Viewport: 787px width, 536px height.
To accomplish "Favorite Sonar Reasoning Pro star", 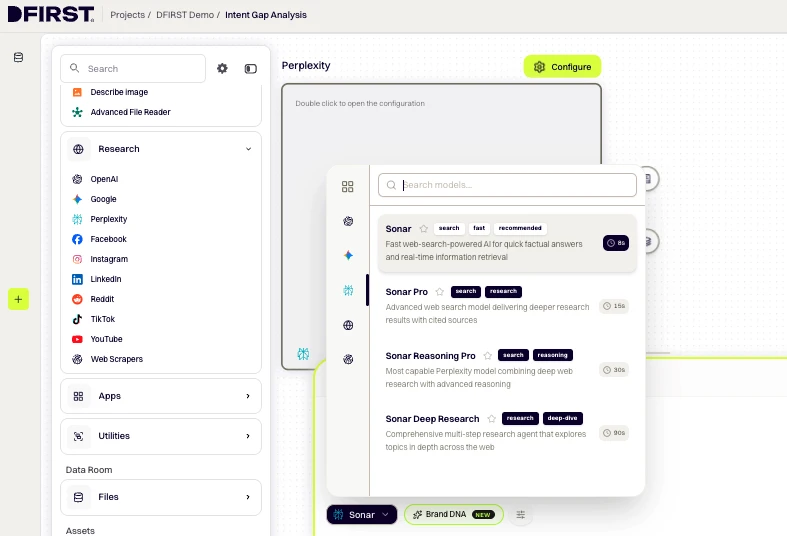I will click(x=487, y=356).
